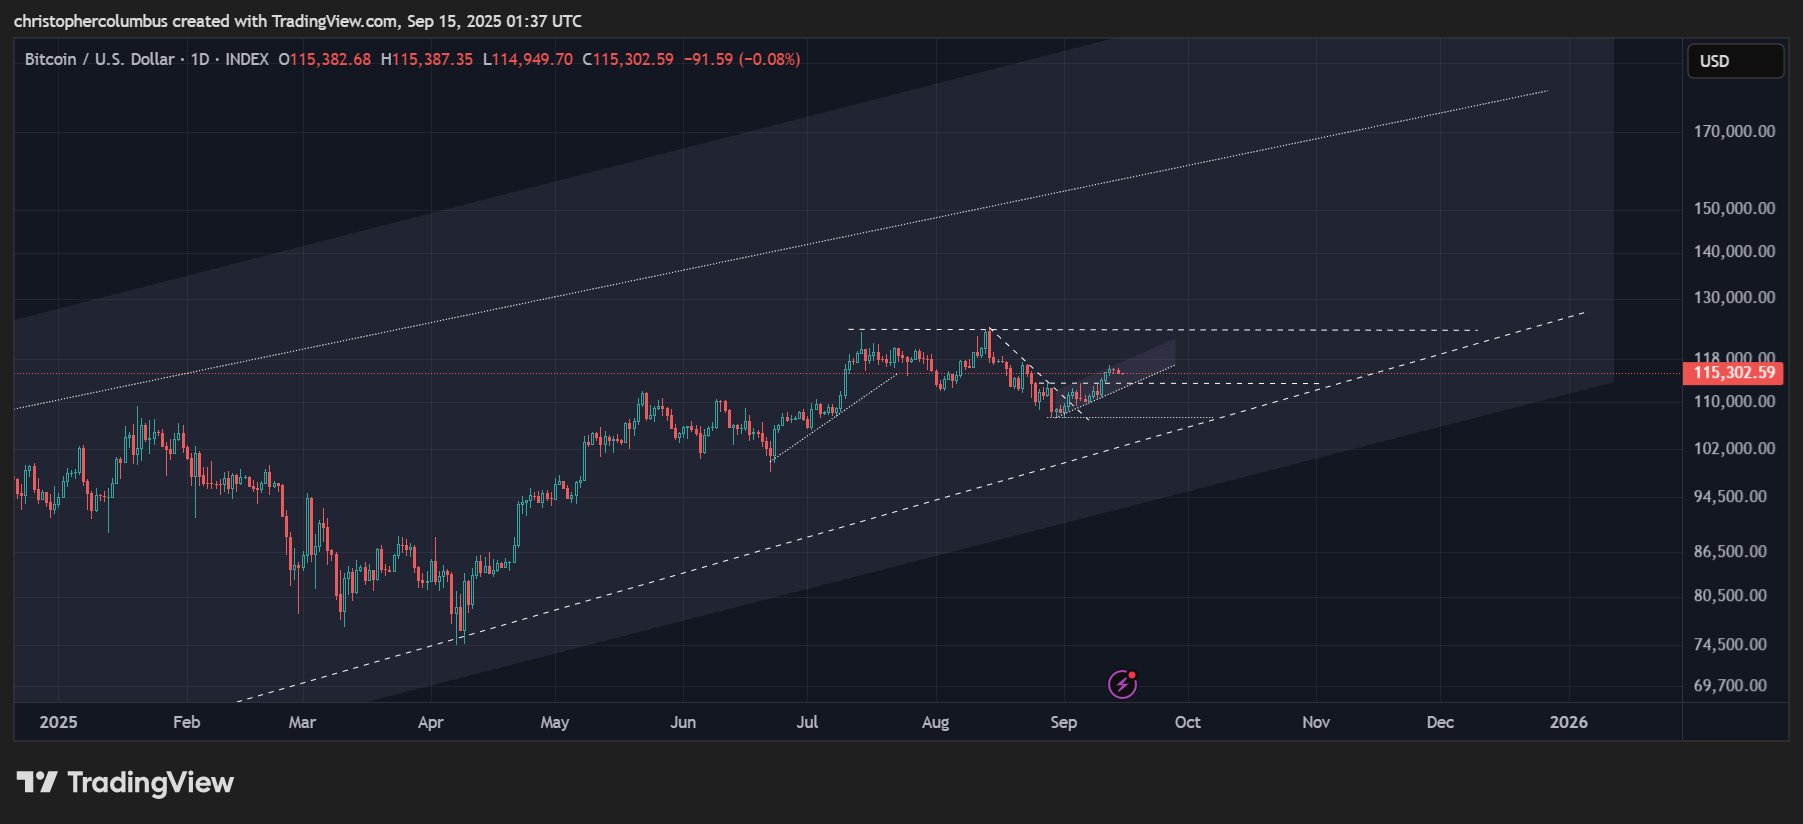Click the TradingView wordmark text
1803x824 pixels.
point(150,782)
